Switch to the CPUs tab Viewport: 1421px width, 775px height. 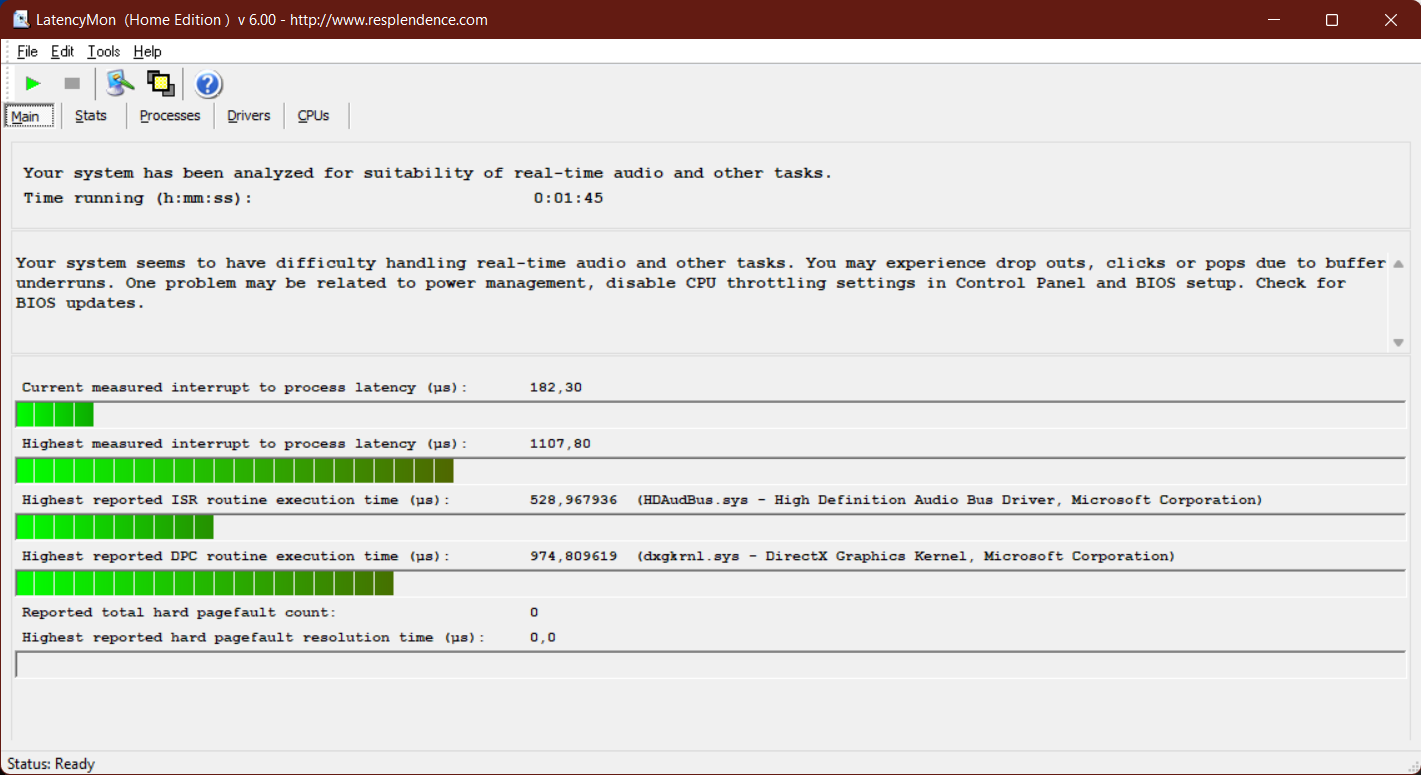[313, 116]
